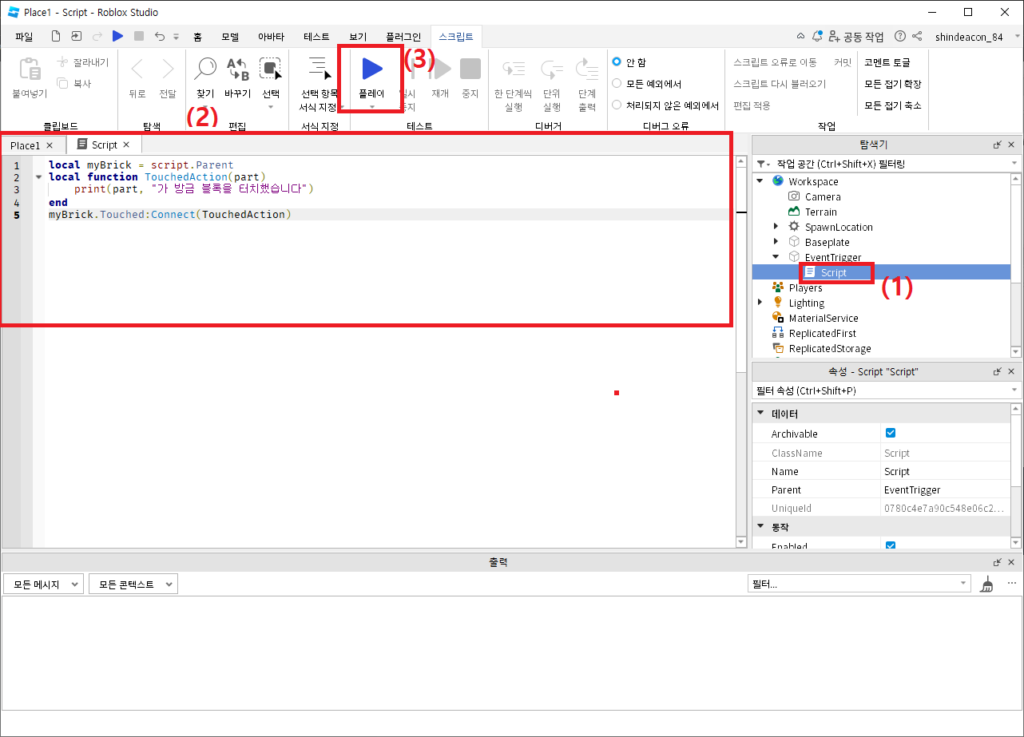Select the '처리되지 않은 예외에서' radio option
Screen dimensions: 1024x737
(617, 105)
